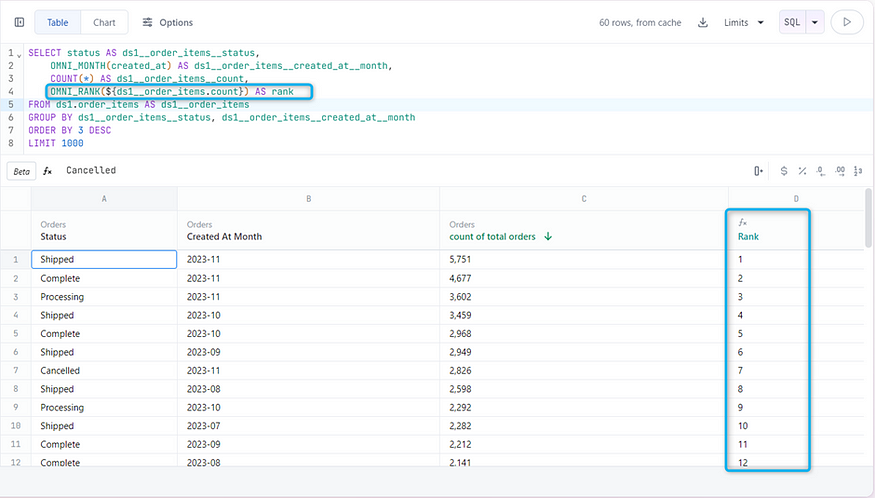Add a calculation column icon
This screenshot has width=875, height=498.
pos(758,171)
